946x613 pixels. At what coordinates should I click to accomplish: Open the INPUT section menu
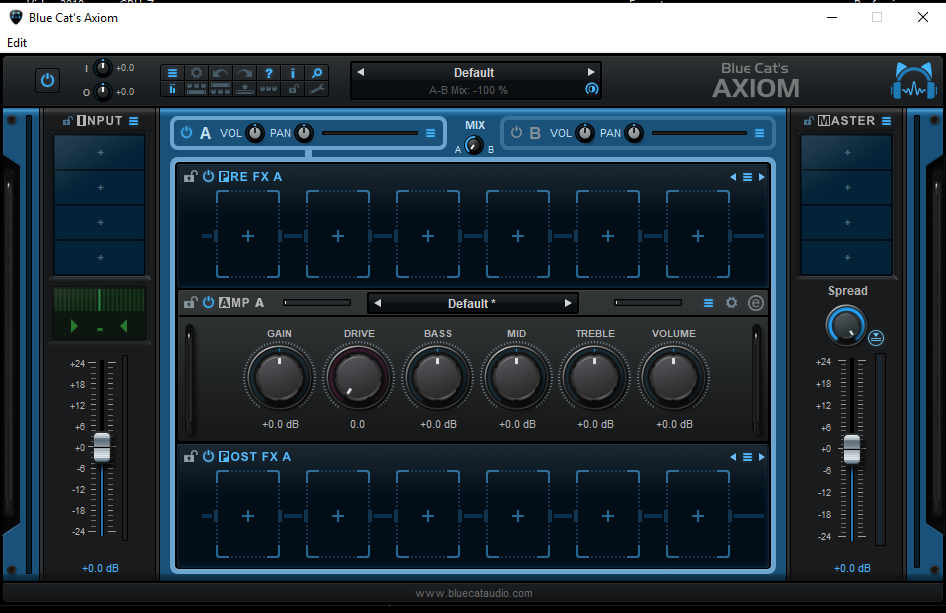(133, 121)
